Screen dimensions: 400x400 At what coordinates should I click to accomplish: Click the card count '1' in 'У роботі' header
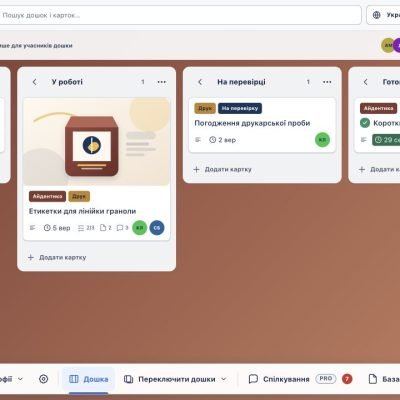(x=143, y=82)
